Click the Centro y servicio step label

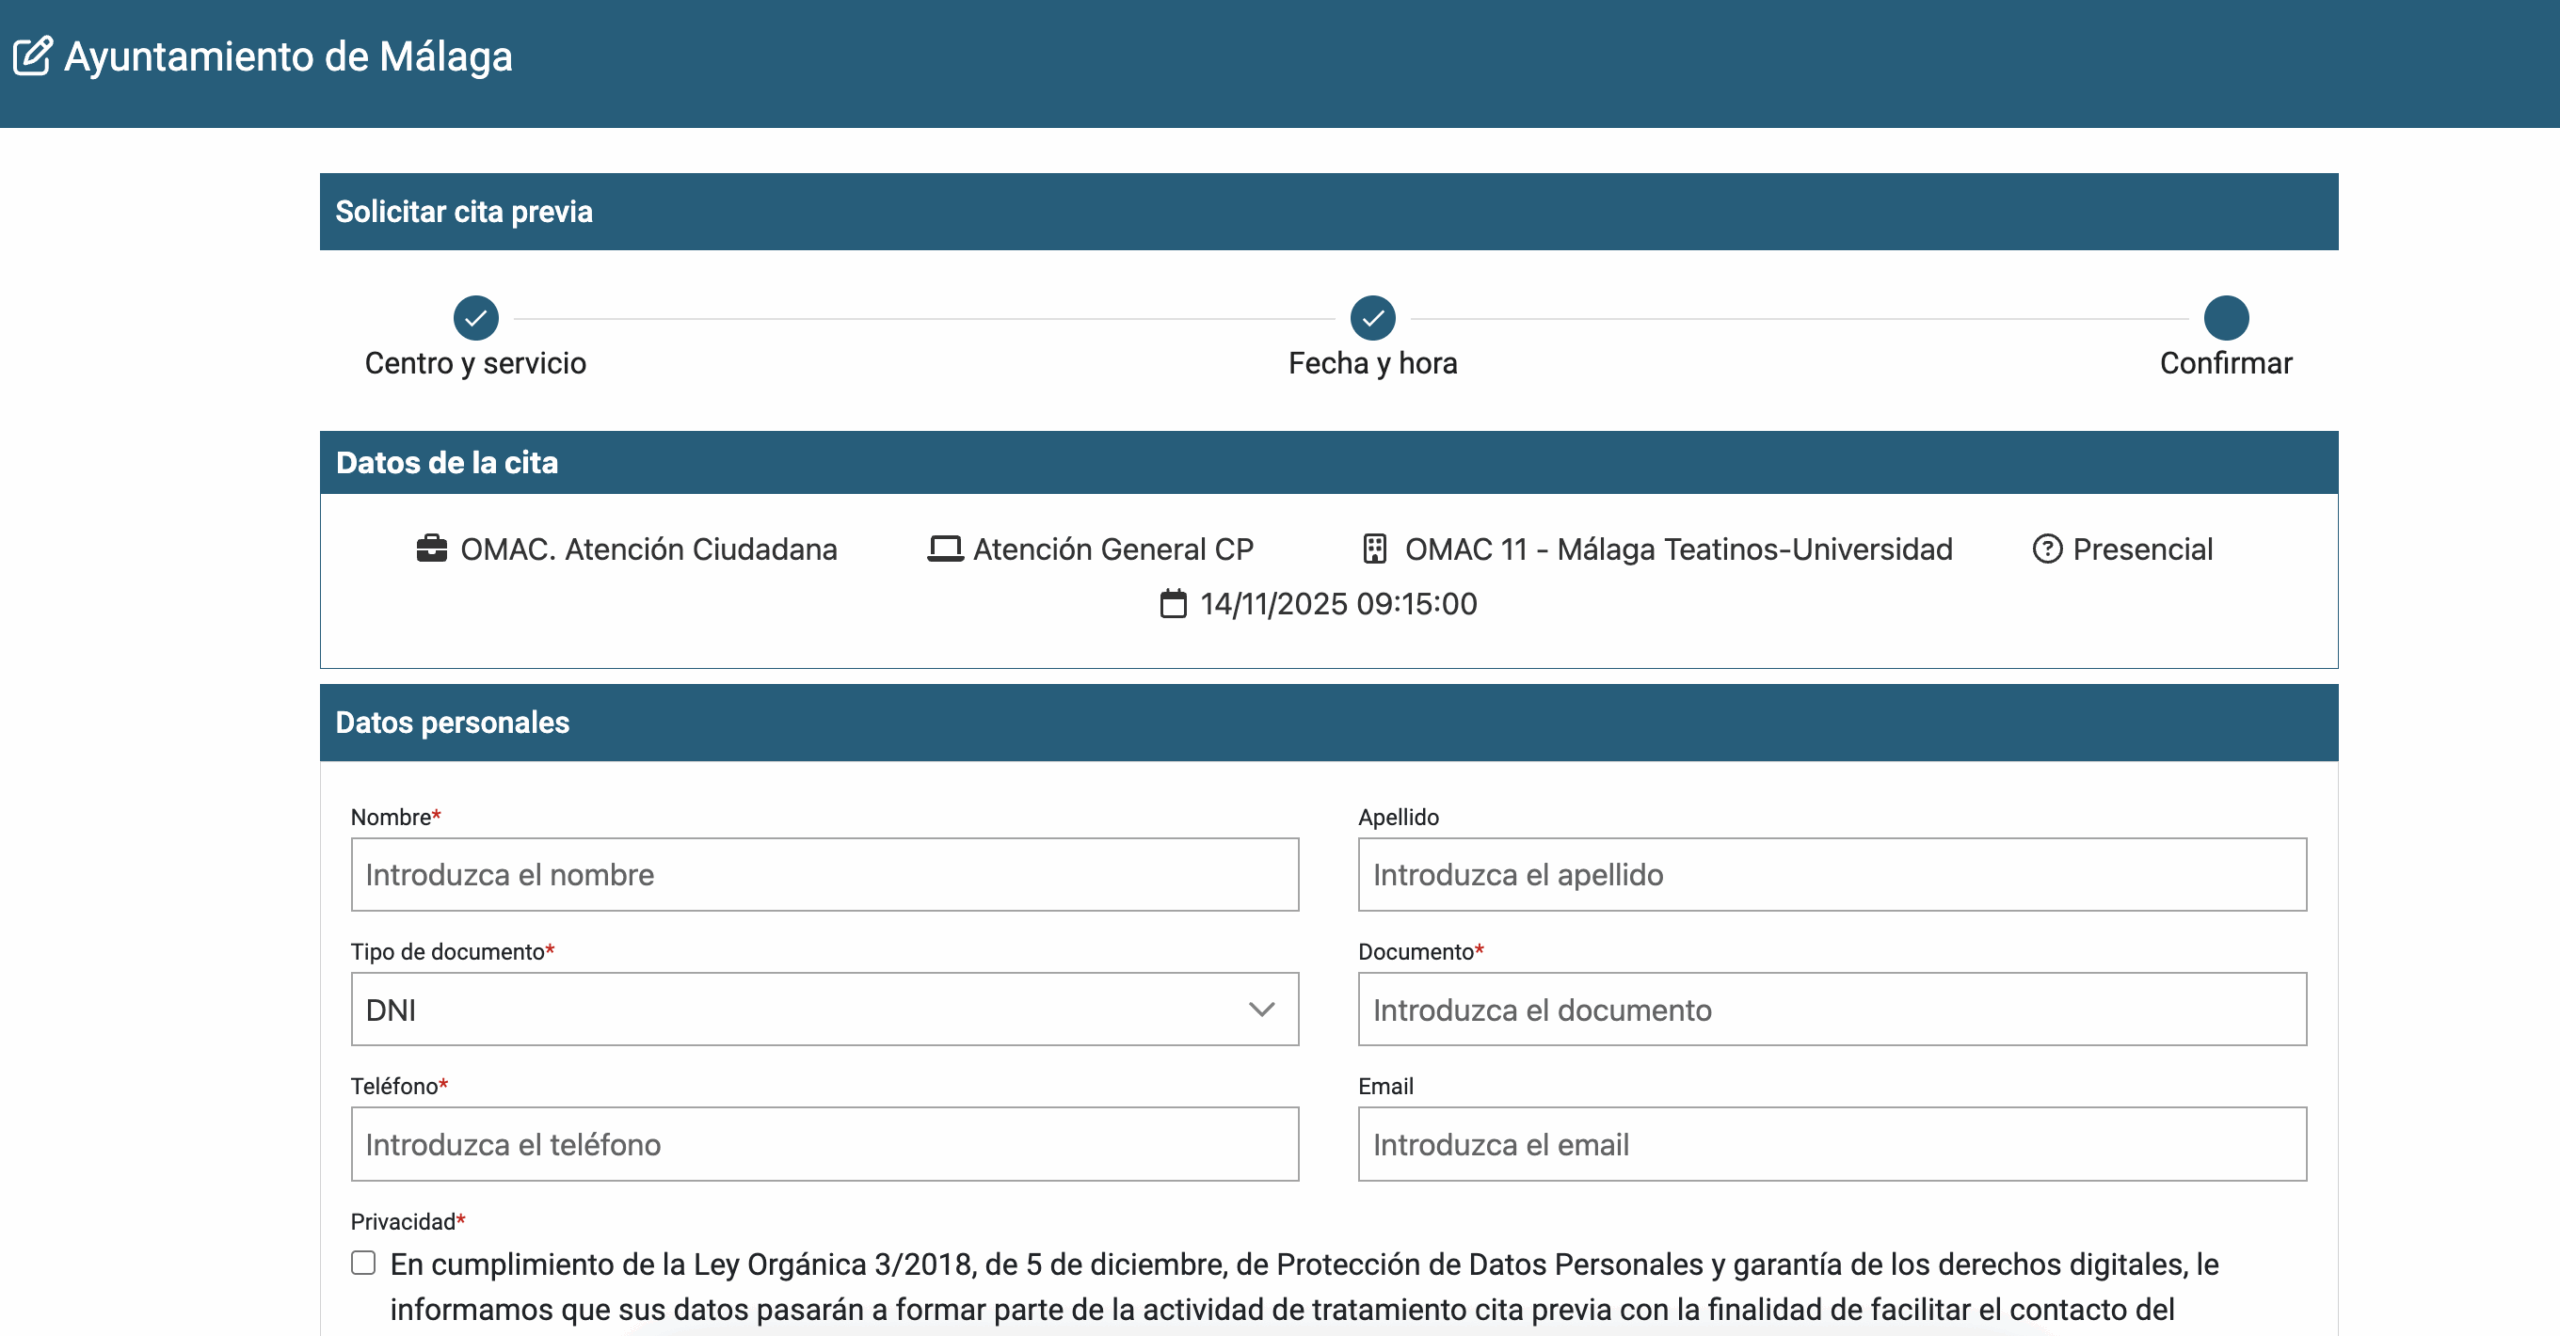point(475,363)
